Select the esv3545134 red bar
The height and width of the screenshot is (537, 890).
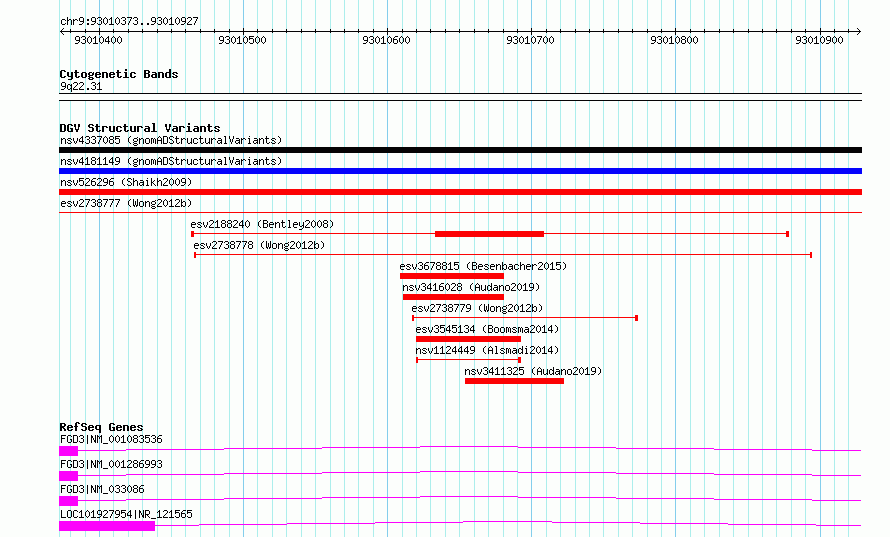tap(468, 339)
